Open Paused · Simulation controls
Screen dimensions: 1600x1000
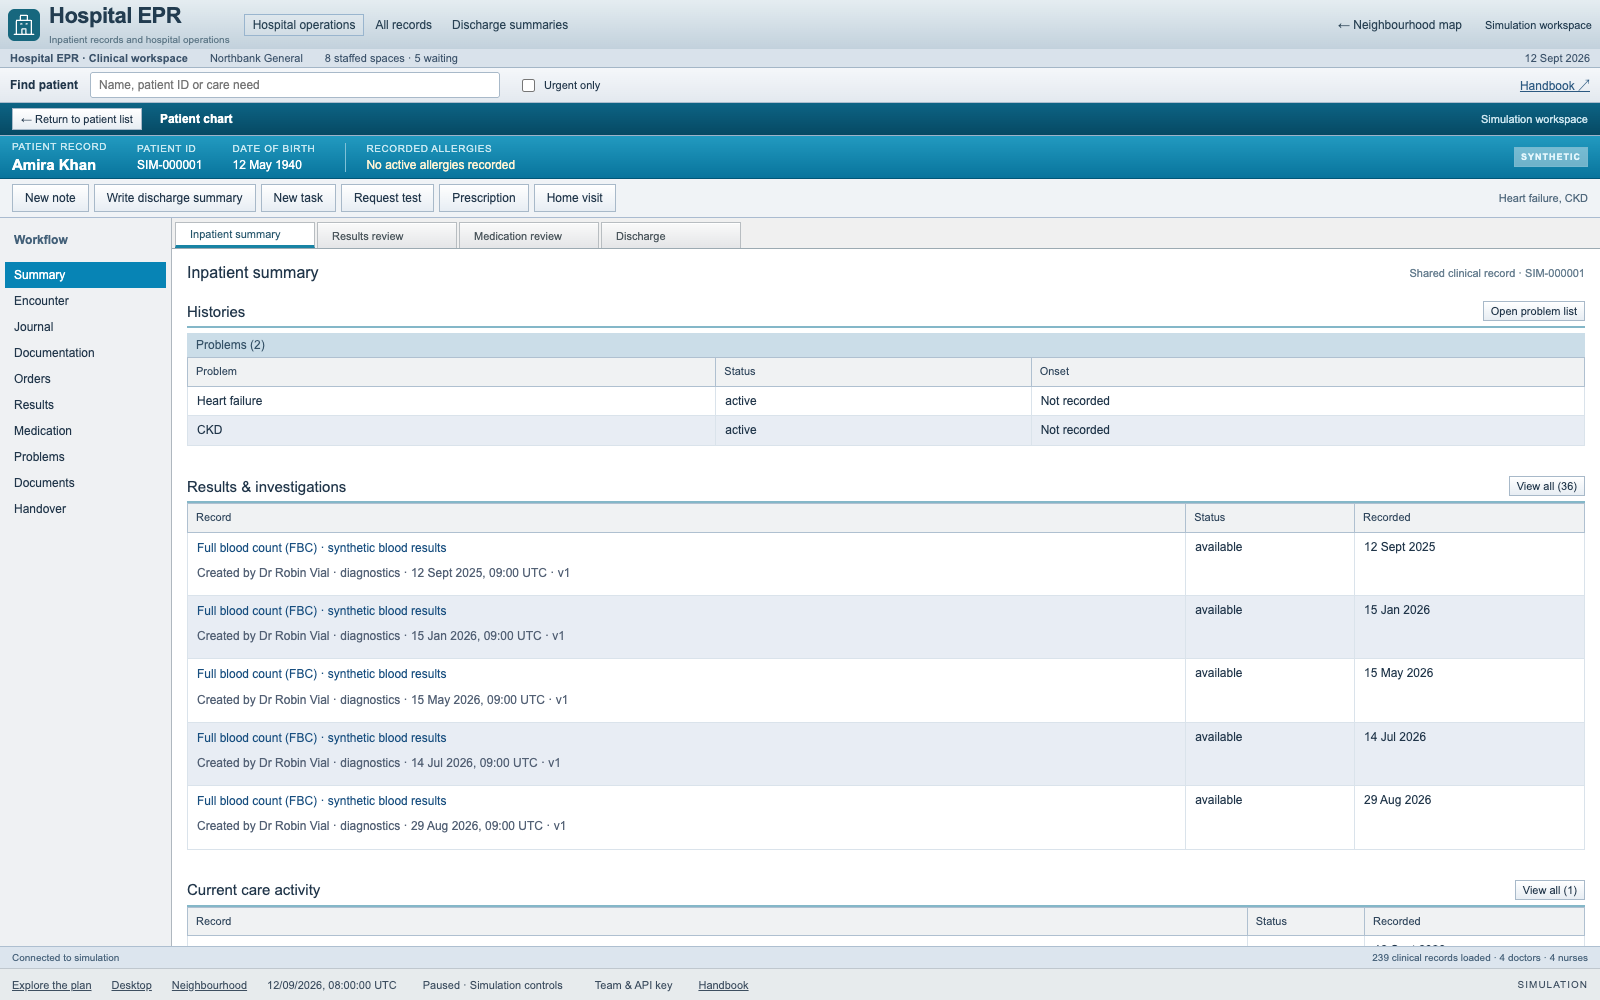(x=492, y=985)
